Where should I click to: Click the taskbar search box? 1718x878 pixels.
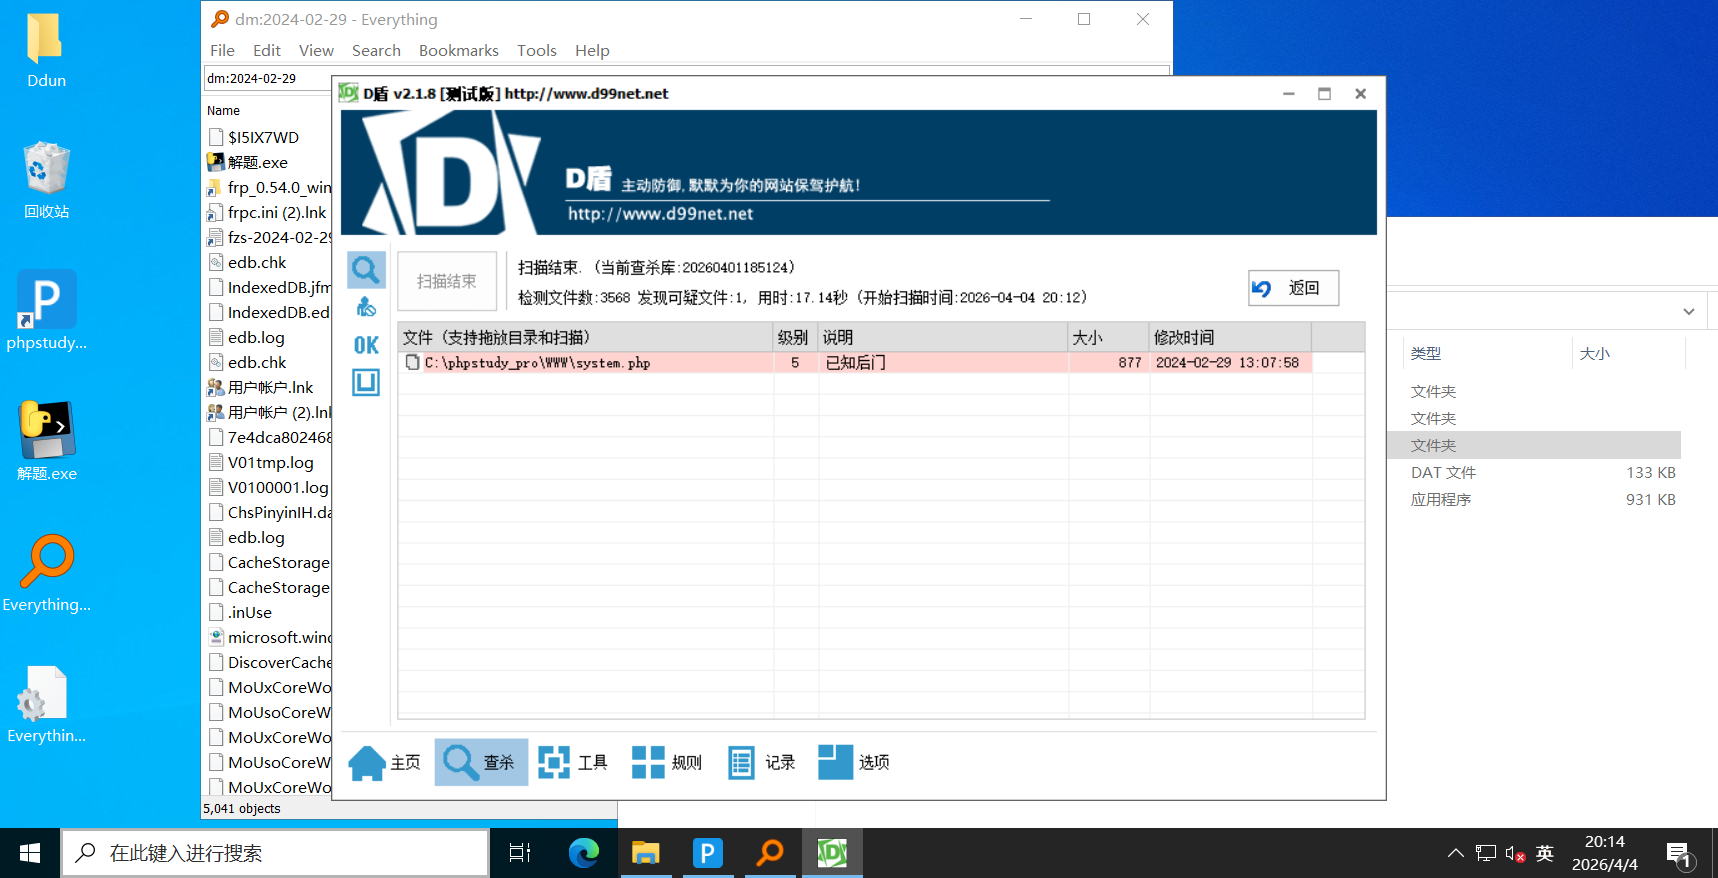[275, 853]
